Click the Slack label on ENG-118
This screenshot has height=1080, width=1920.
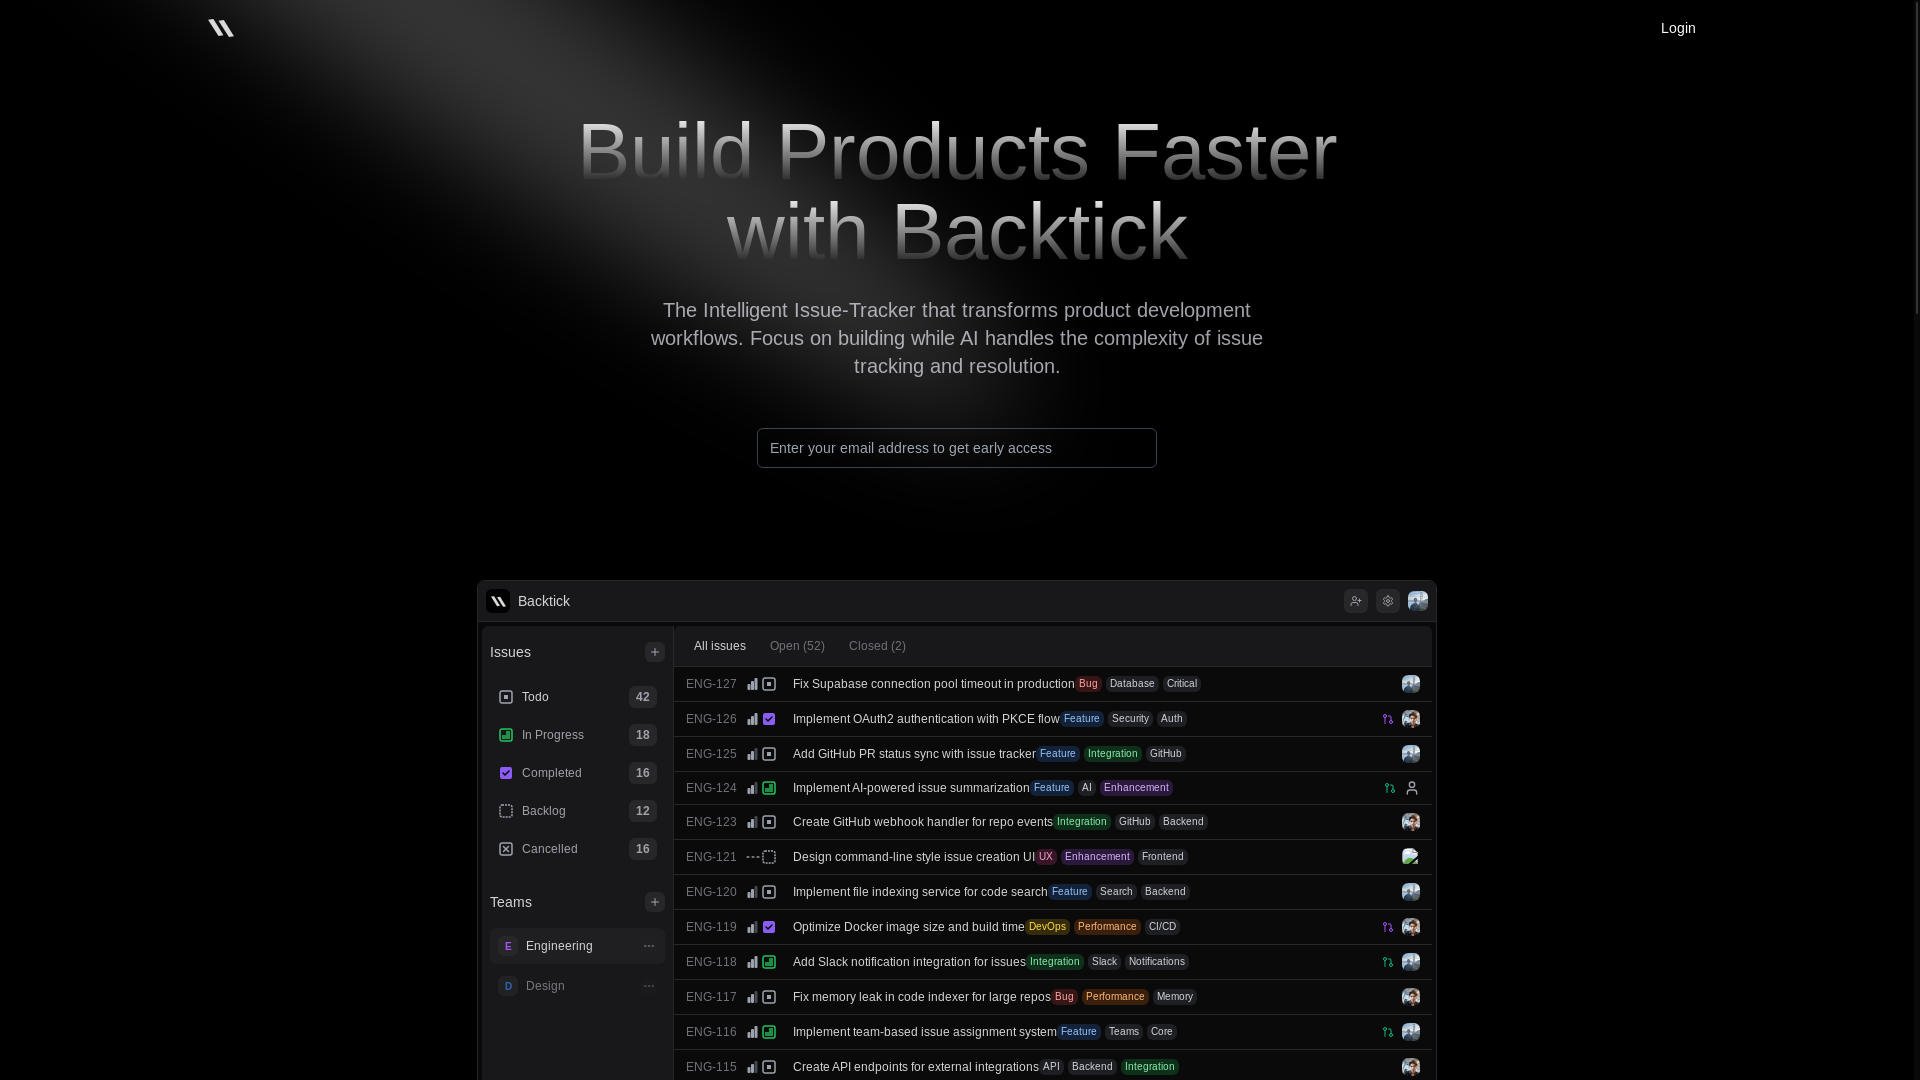(x=1104, y=962)
